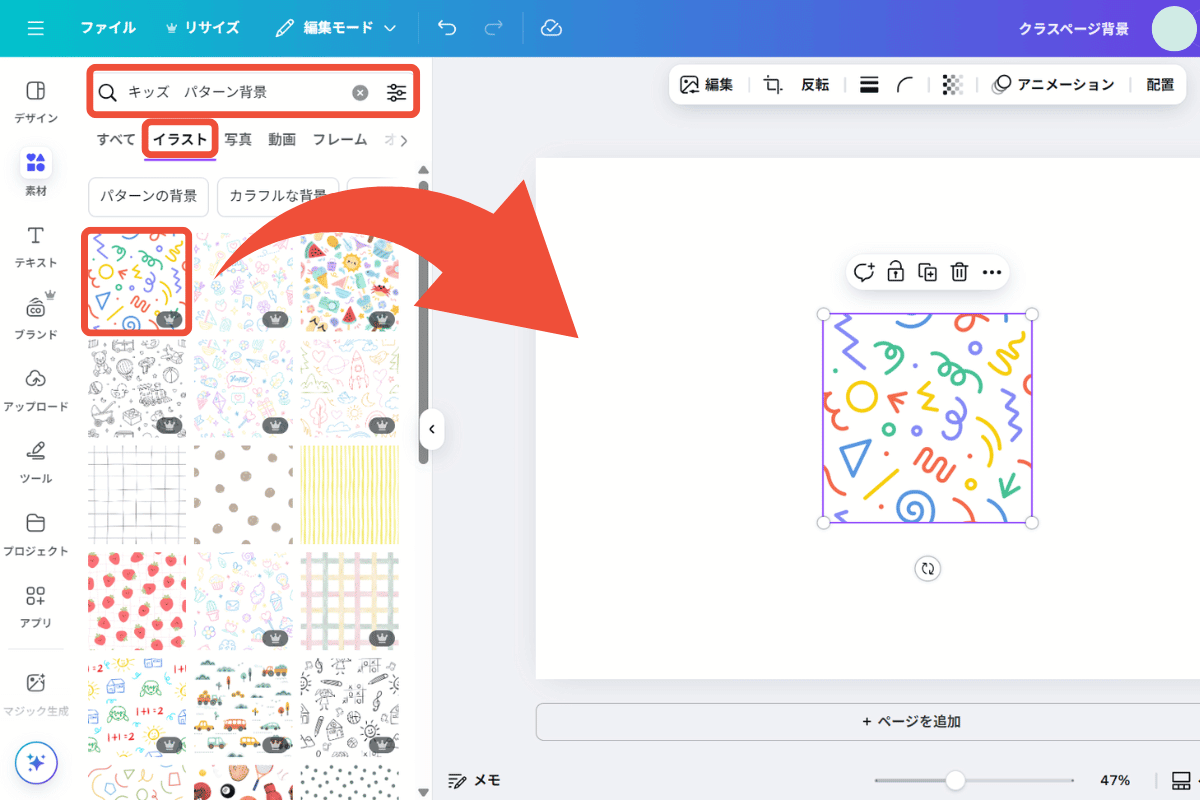Open the マジック生成 sidebar panel
The width and height of the screenshot is (1200, 800).
(x=35, y=694)
